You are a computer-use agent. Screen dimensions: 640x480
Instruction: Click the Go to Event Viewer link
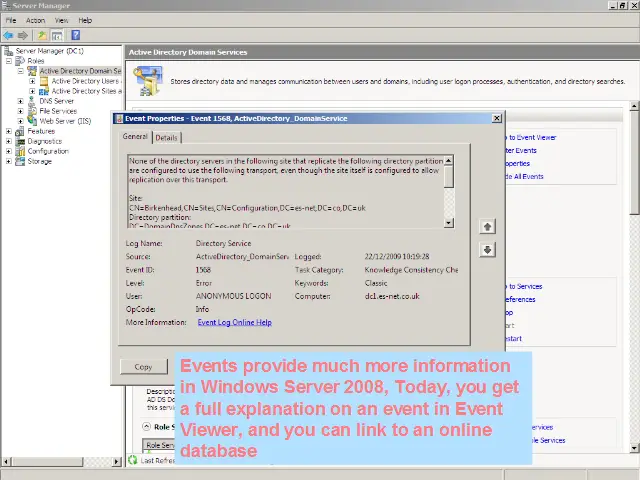(531, 138)
